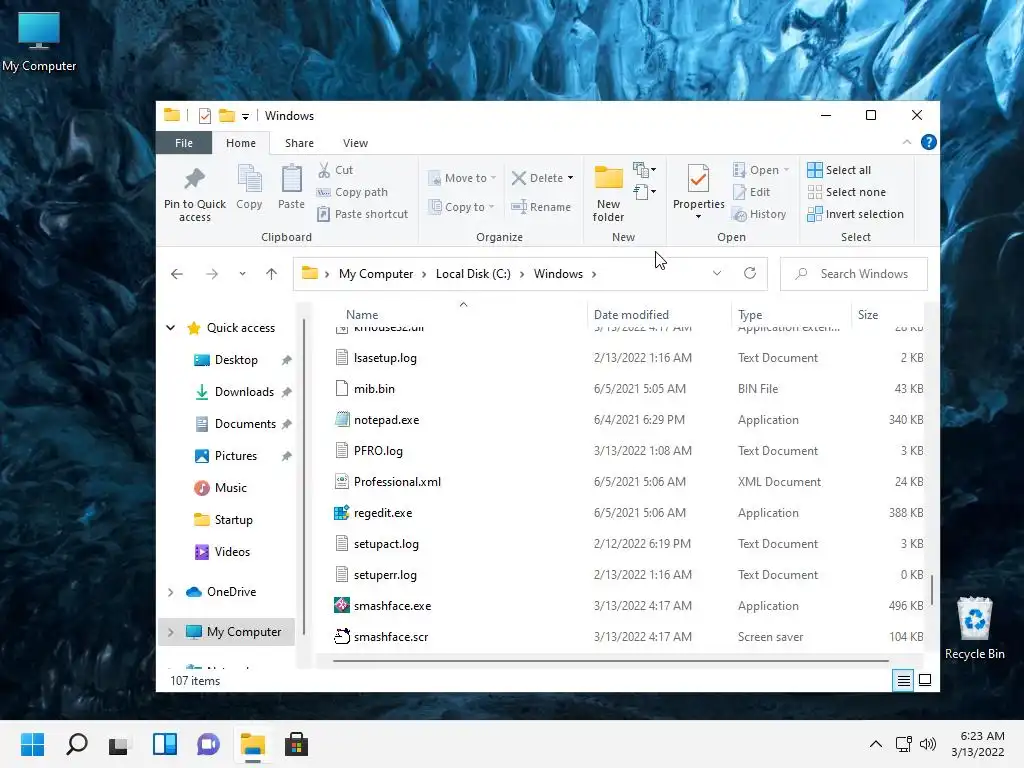Expand the OneDrive tree node
The width and height of the screenshot is (1024, 768).
click(170, 592)
